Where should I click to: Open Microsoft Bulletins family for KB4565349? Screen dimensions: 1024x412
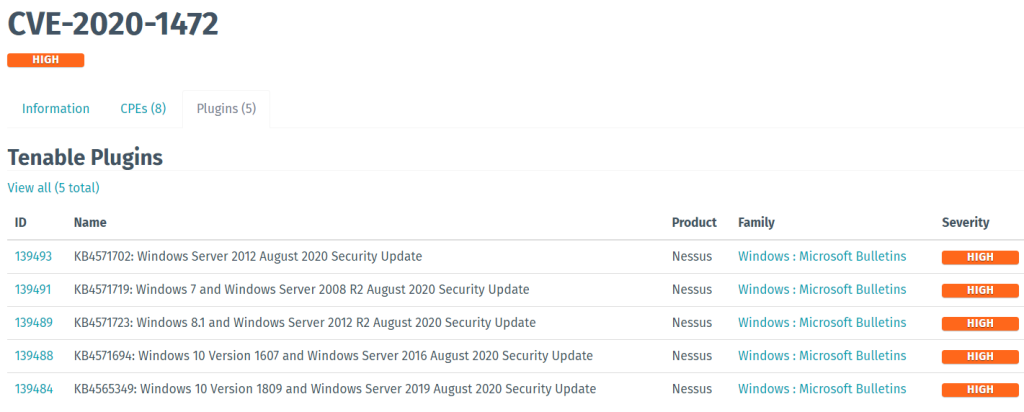coord(822,389)
